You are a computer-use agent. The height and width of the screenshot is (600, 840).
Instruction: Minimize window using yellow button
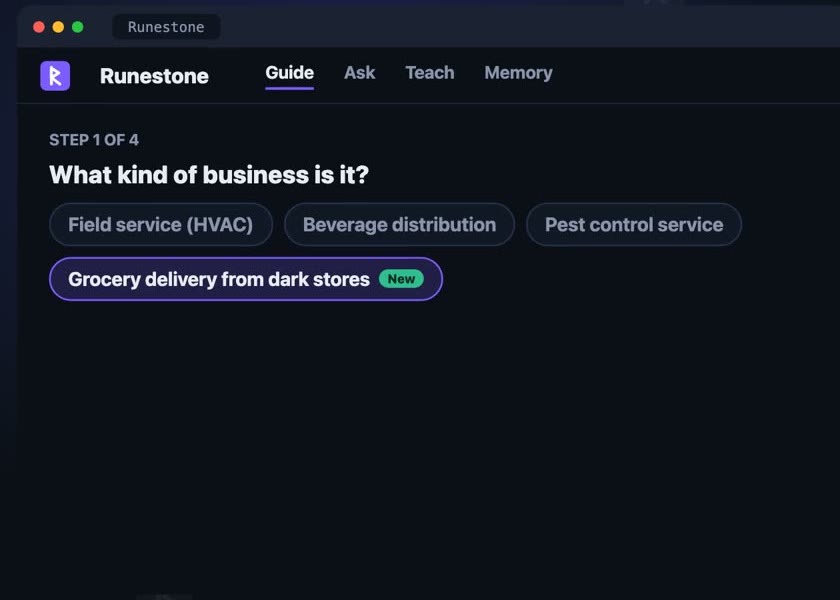point(58,27)
